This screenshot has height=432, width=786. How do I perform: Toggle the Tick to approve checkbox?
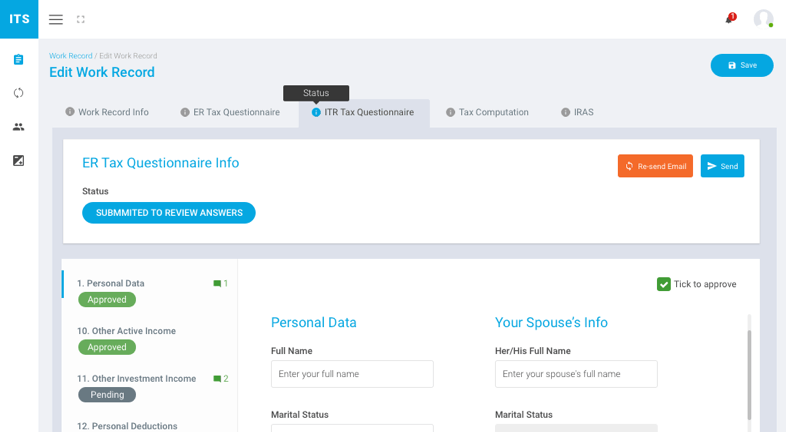(664, 284)
